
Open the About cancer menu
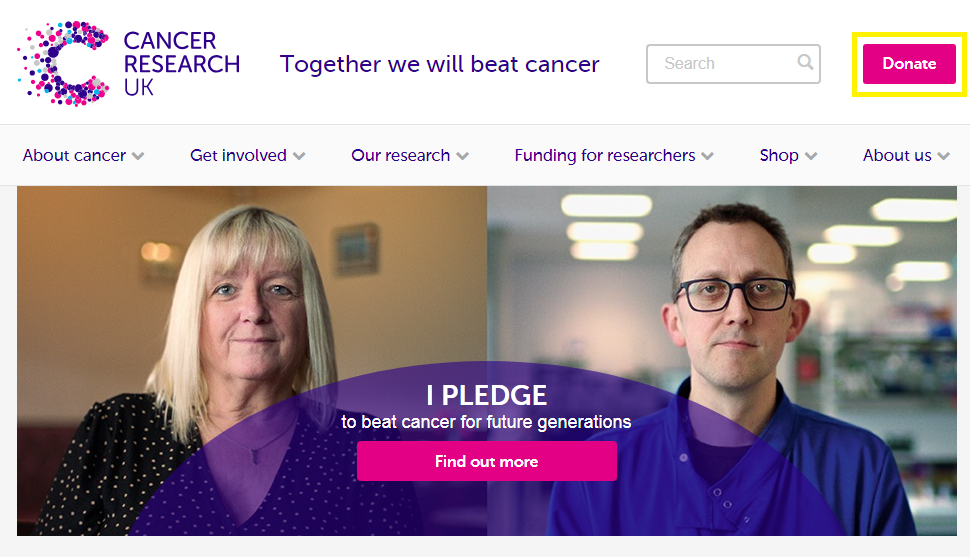point(74,155)
